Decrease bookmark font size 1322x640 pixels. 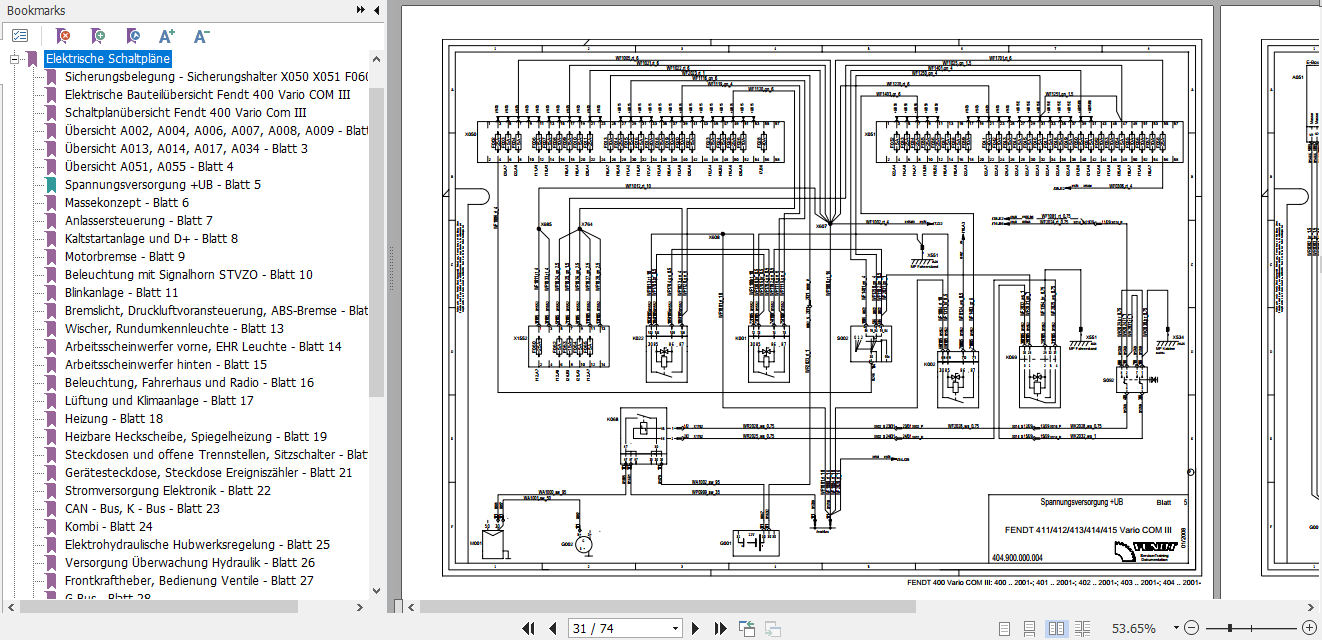[x=201, y=36]
